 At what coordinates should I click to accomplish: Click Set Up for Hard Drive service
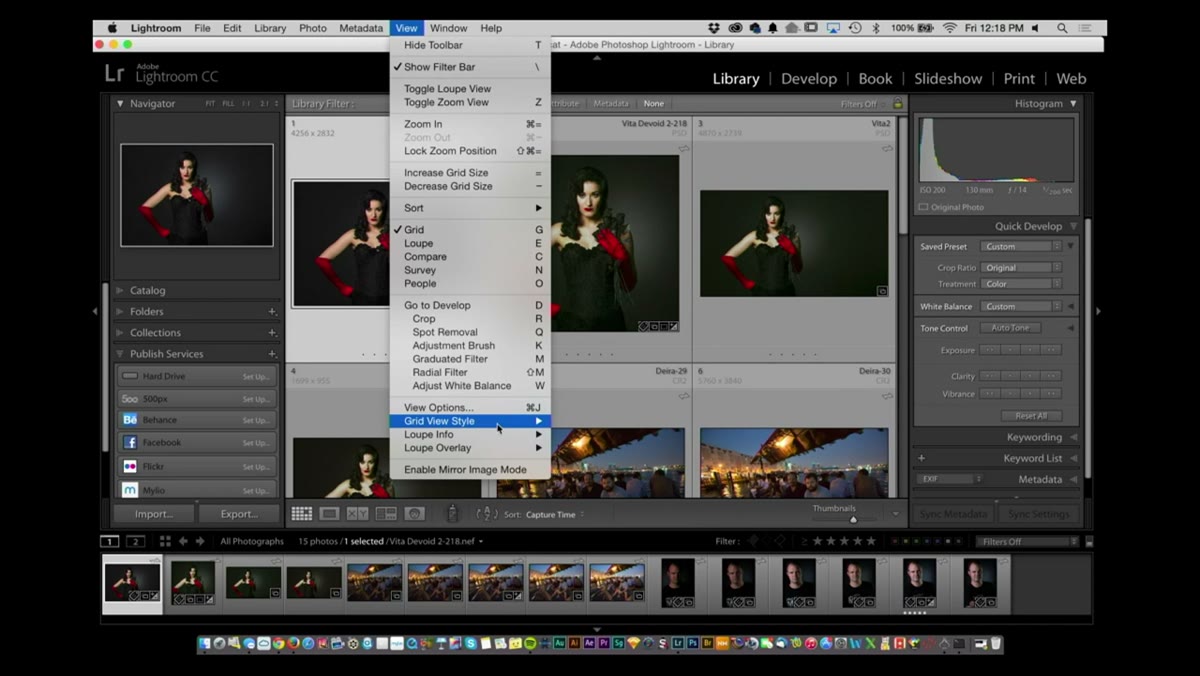click(x=255, y=376)
